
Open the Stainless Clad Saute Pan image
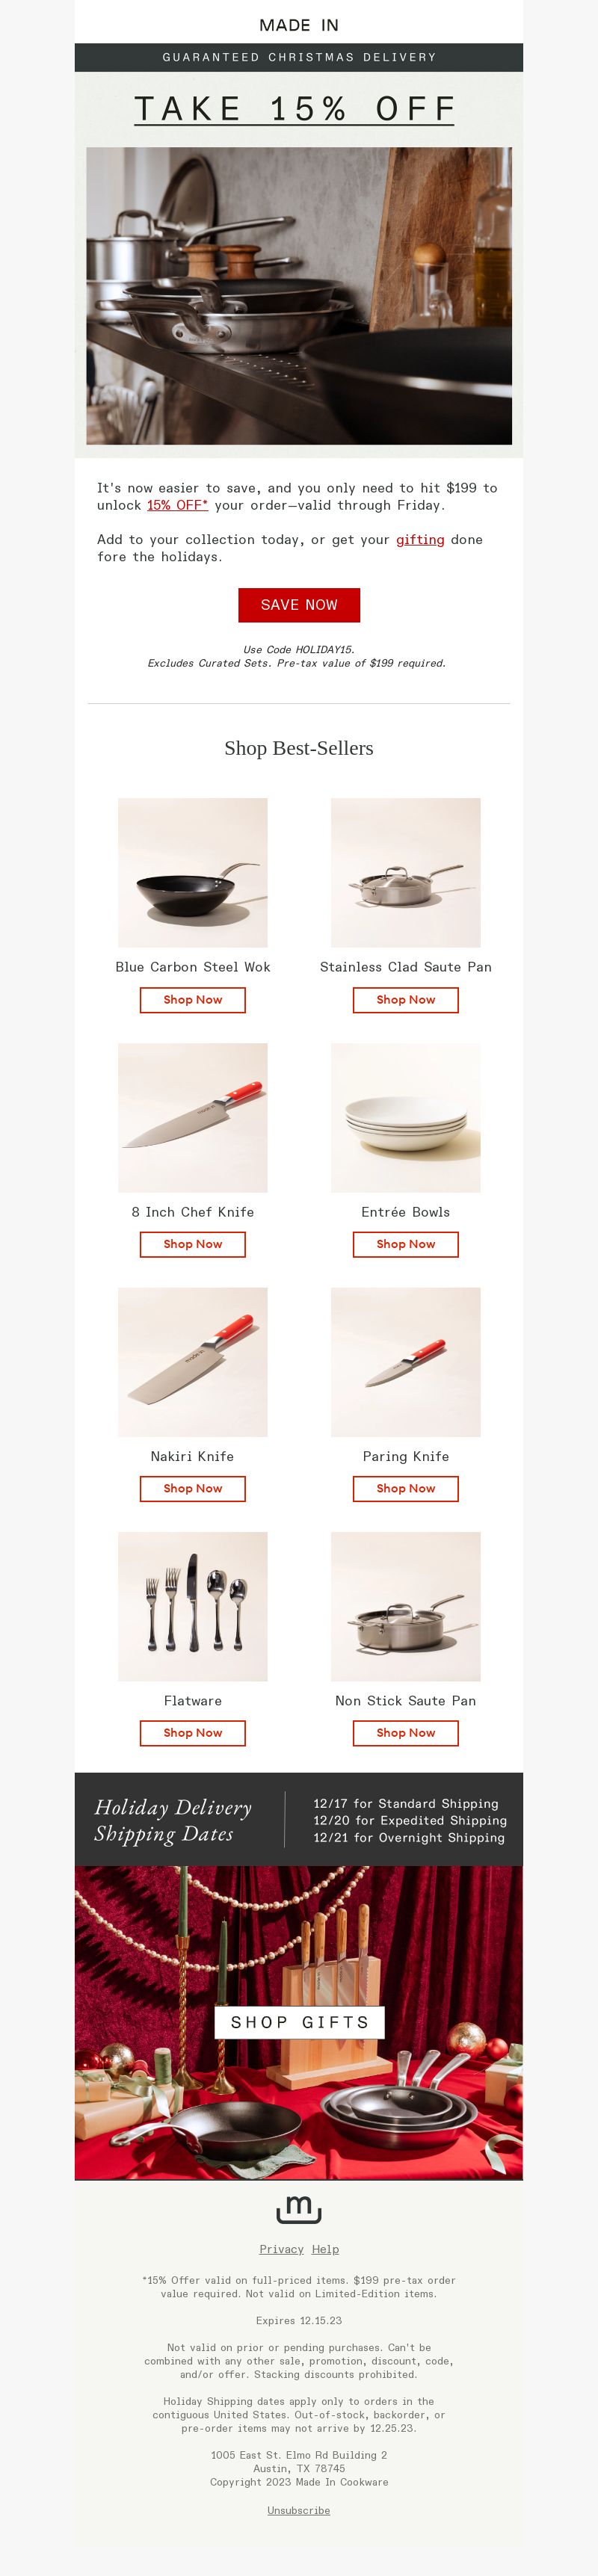pos(406,872)
